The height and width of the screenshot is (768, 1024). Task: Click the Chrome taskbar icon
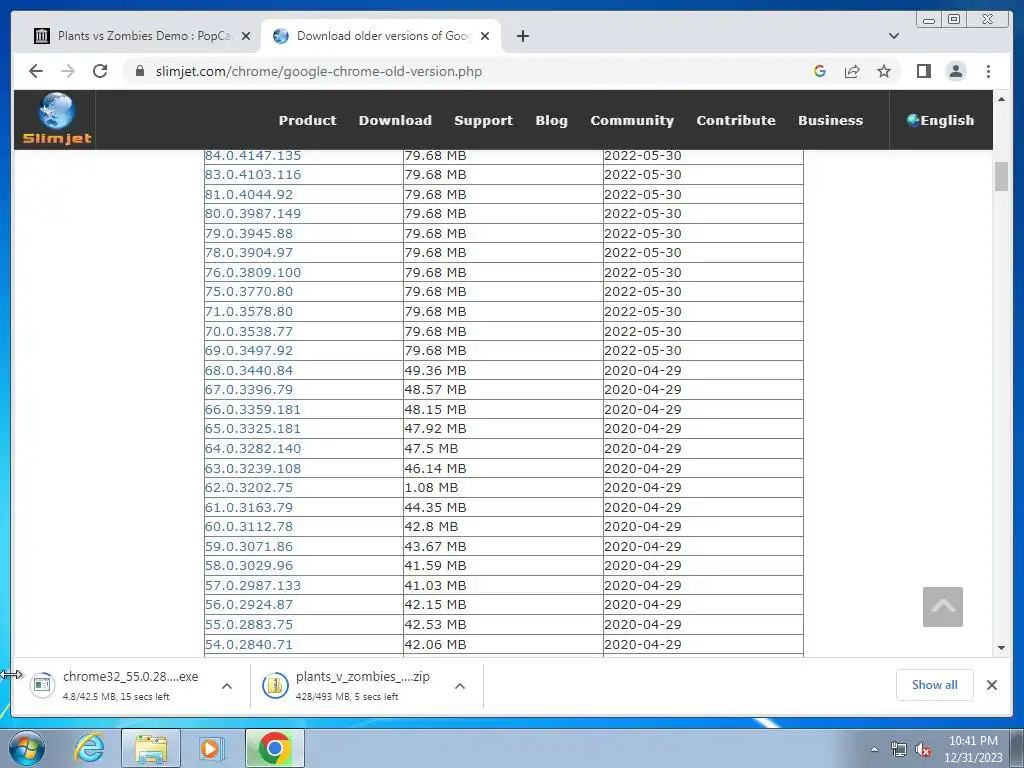pos(274,748)
